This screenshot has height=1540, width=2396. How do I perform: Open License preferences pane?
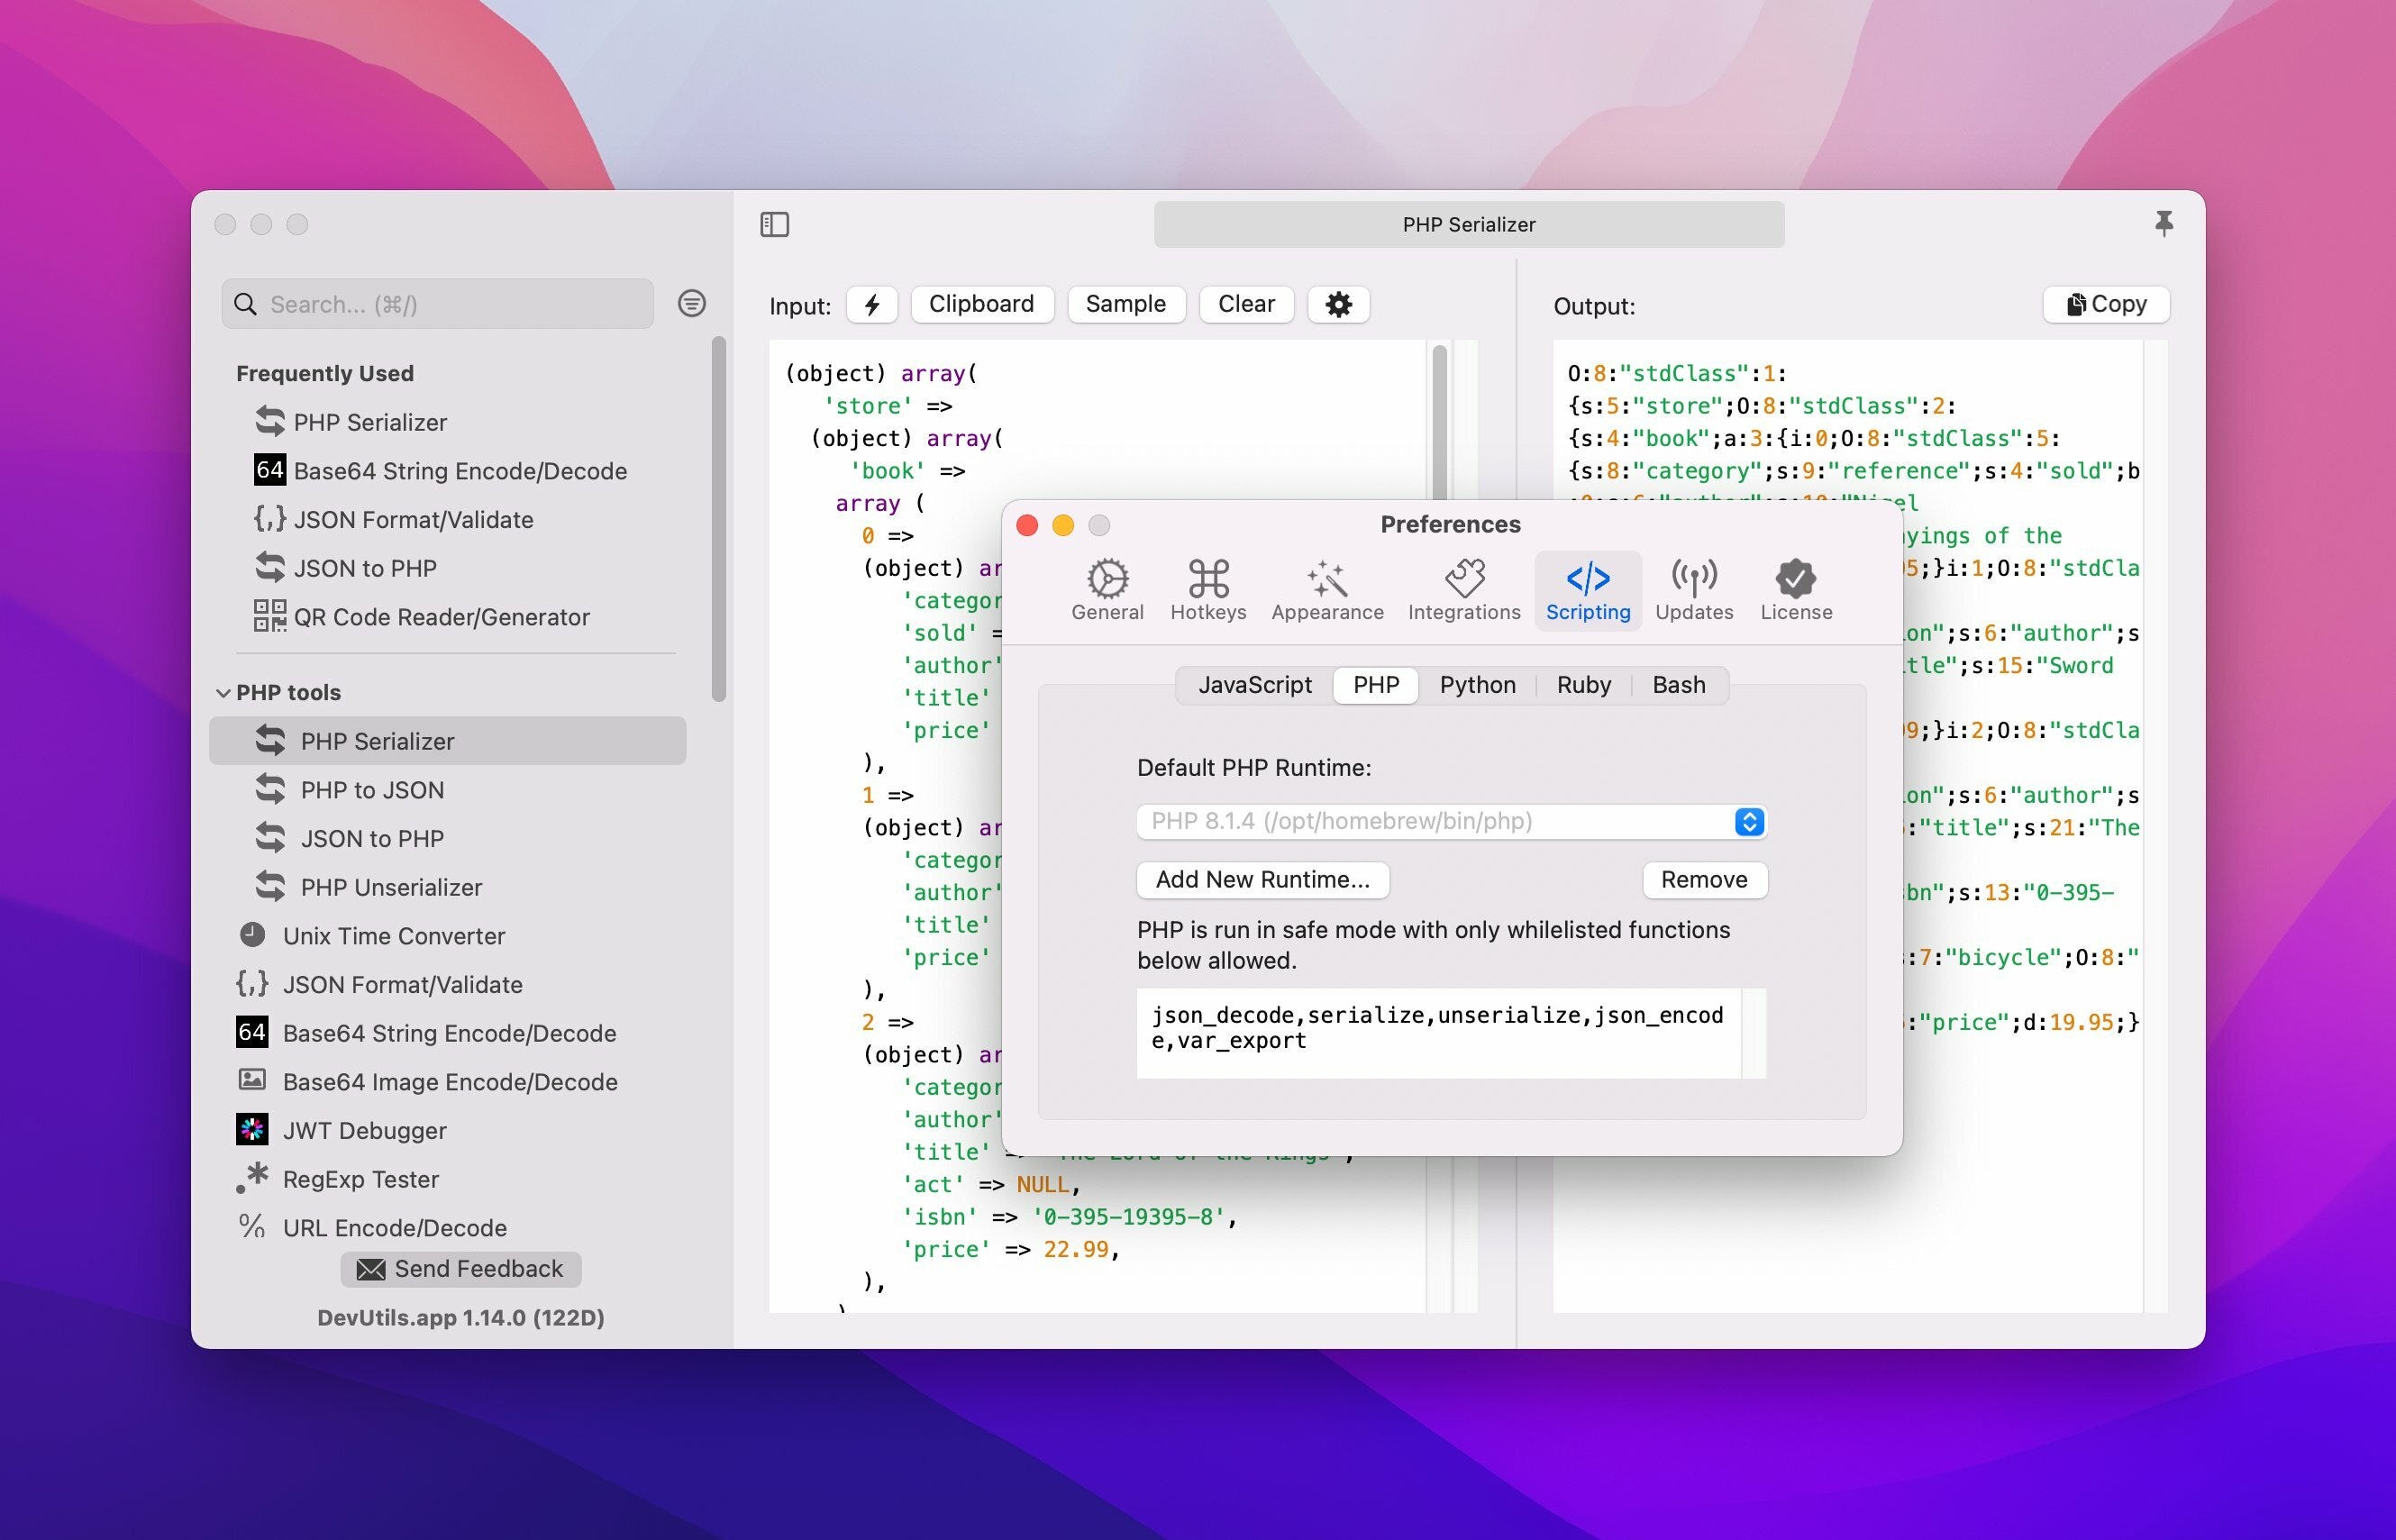[x=1796, y=590]
